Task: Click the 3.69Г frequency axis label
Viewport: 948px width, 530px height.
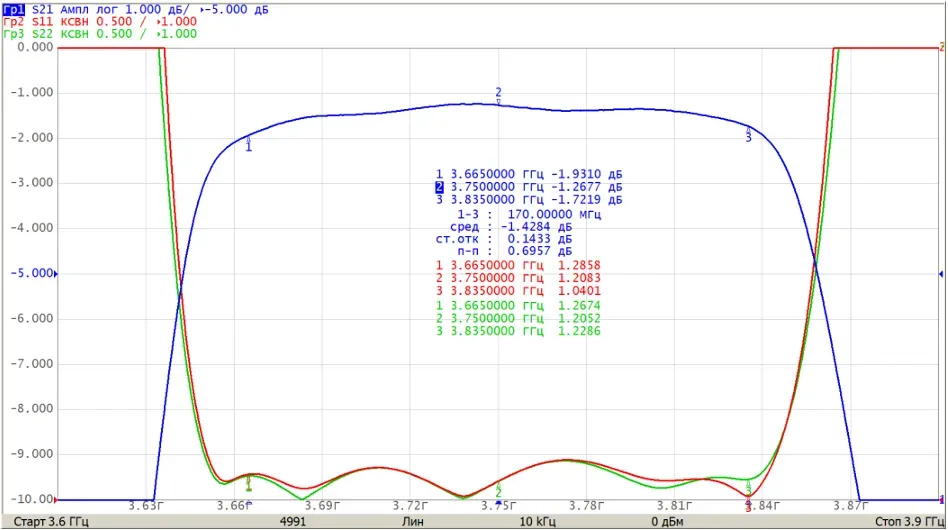Action: [x=322, y=506]
